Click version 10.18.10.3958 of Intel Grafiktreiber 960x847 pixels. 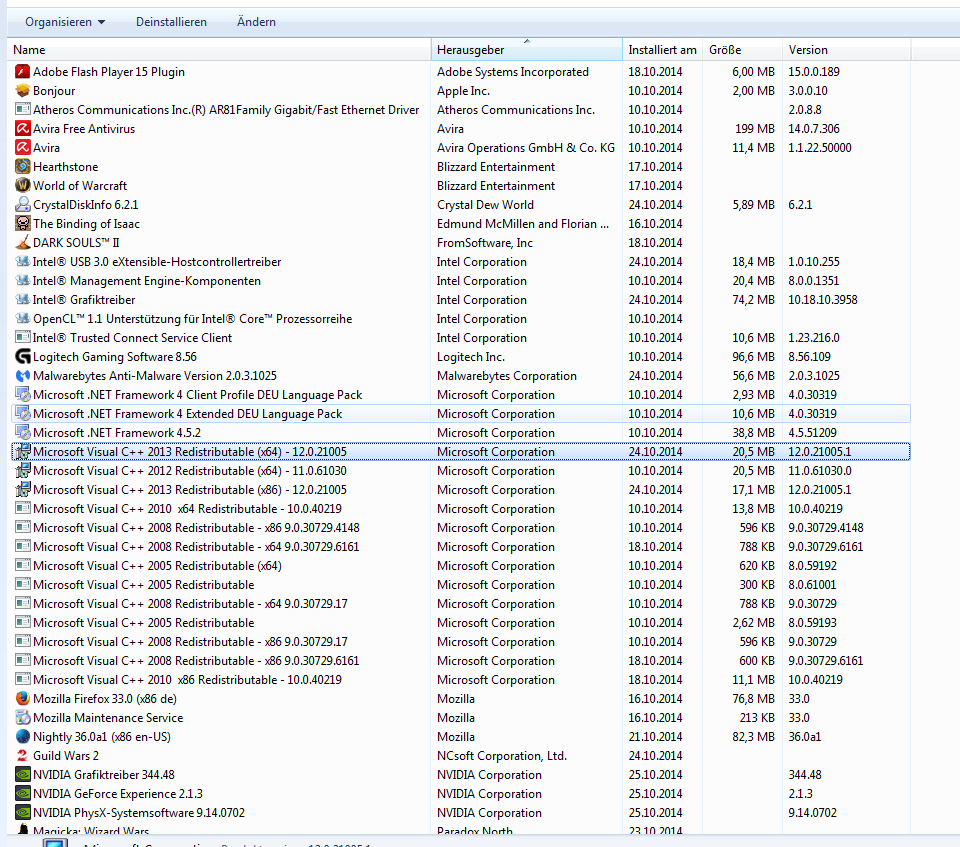click(x=822, y=299)
